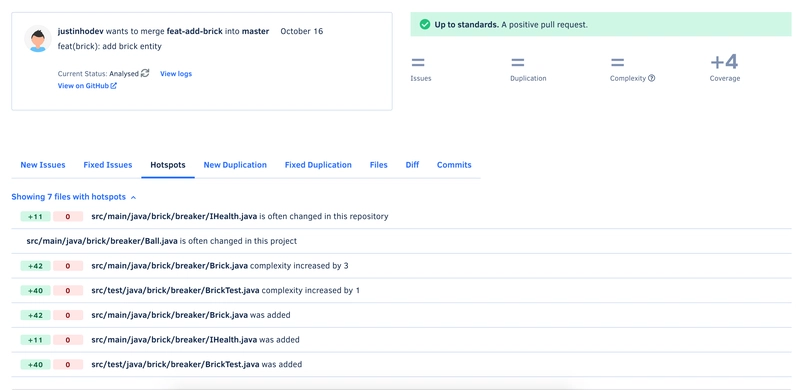Open the New Duplication tab
The height and width of the screenshot is (390, 800).
[235, 165]
